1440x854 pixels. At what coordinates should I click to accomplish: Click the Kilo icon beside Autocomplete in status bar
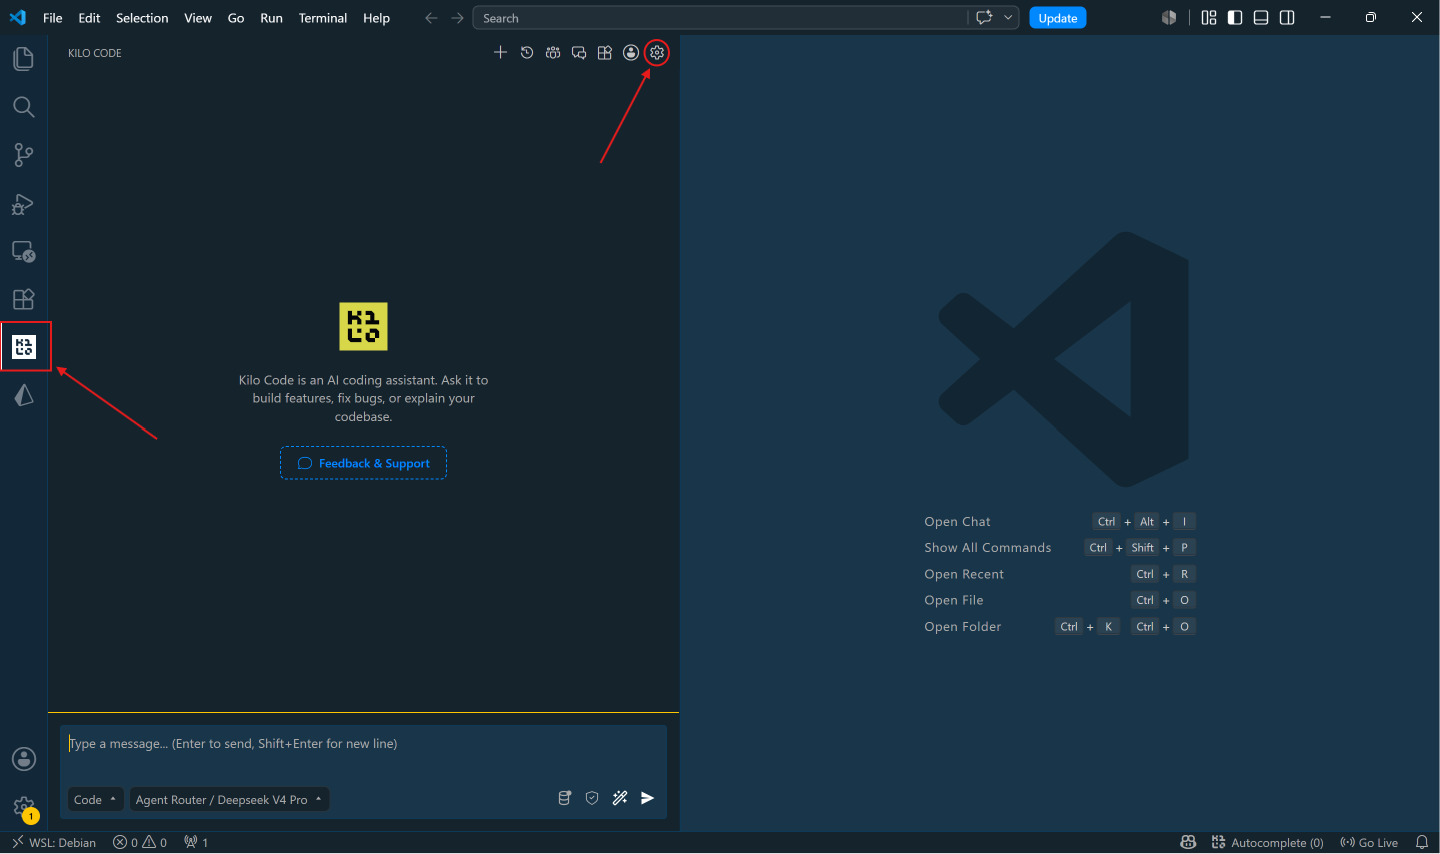1218,843
